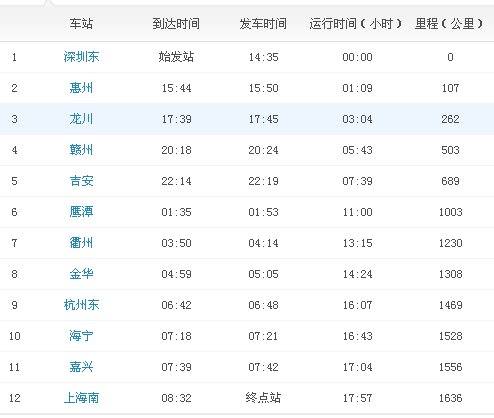Select running time 17:57
Screen dimensions: 494x418
point(357,398)
